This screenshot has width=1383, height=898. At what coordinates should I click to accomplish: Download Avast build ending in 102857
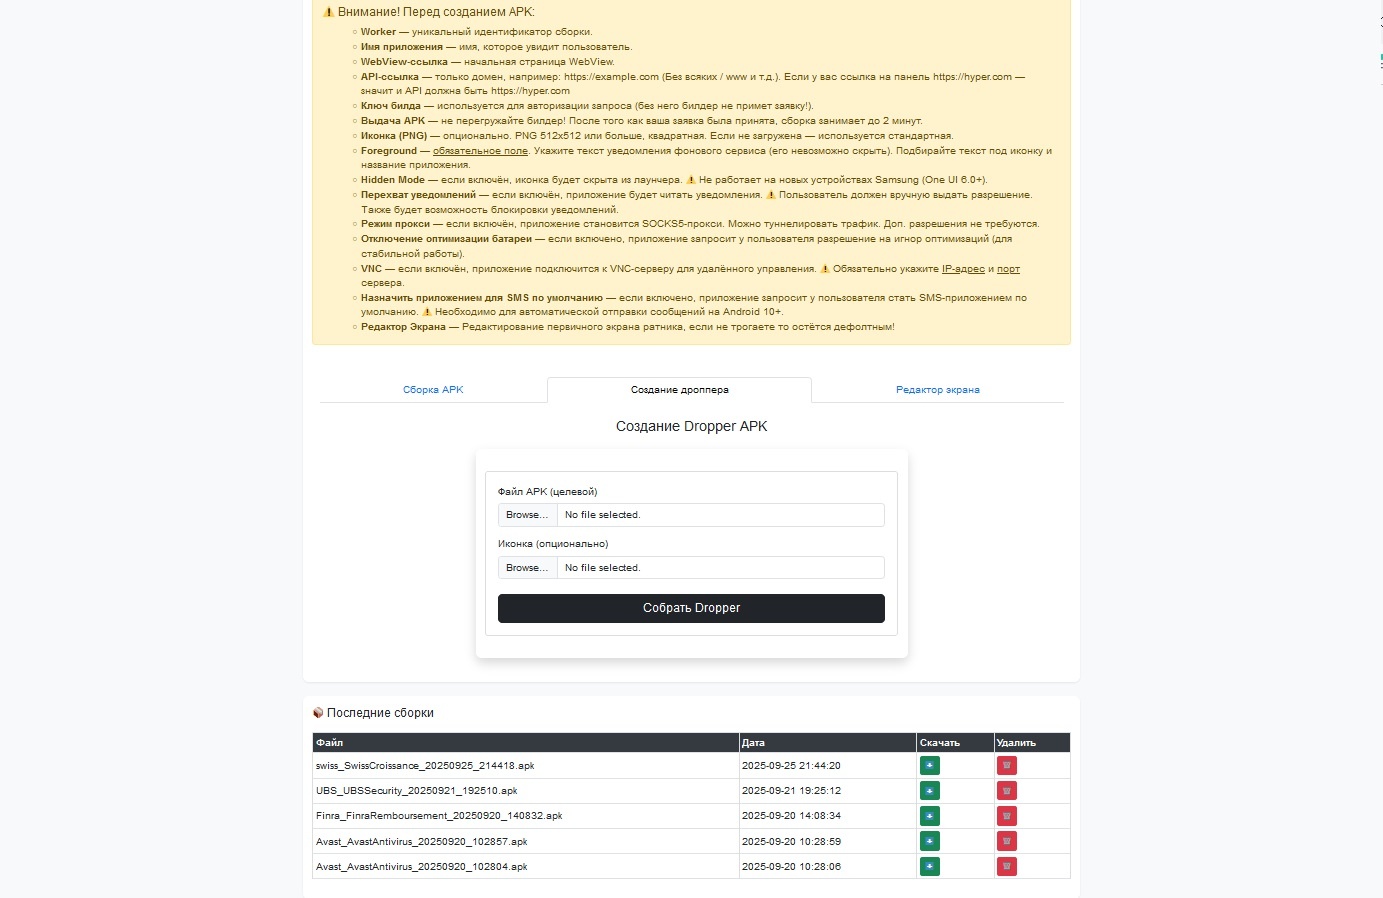pyautogui.click(x=929, y=841)
